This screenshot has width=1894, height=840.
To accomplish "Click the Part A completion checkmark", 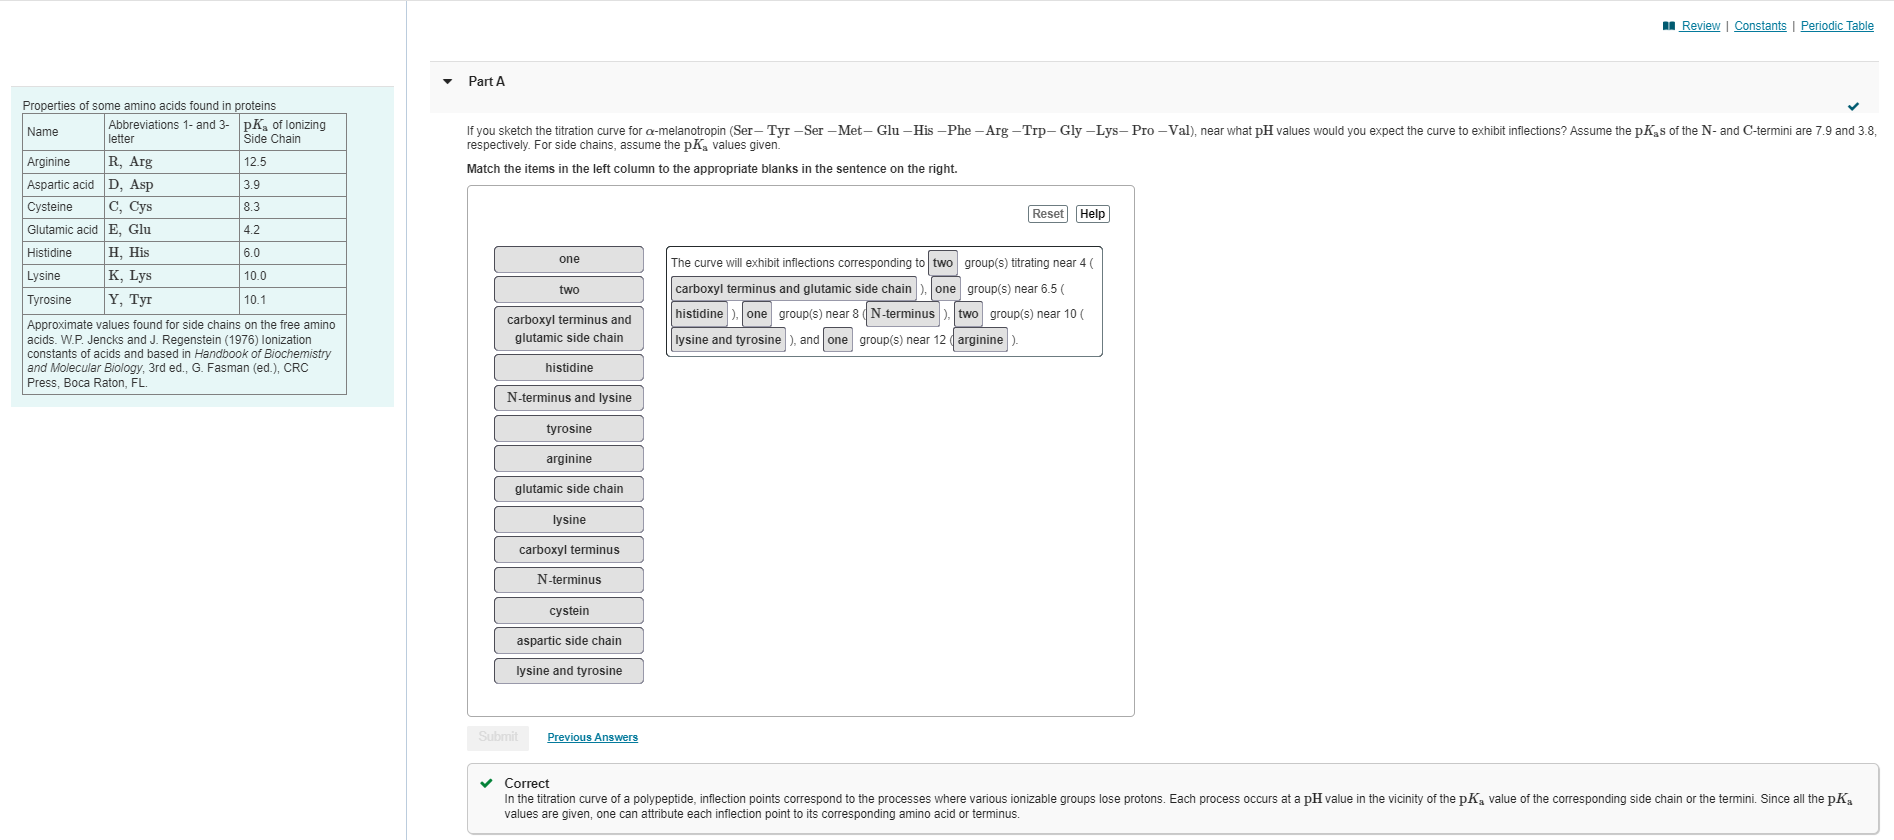I will [x=1853, y=106].
